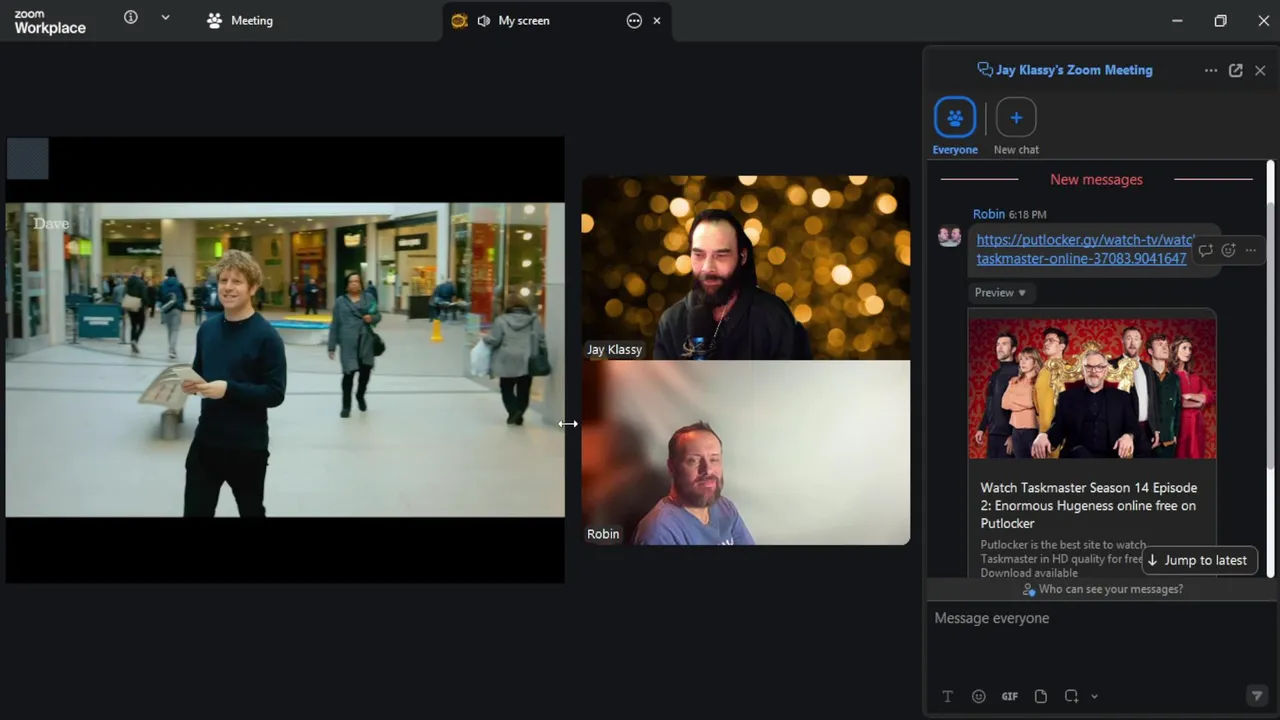Minimize the Zoom window
1280x720 pixels.
click(1177, 20)
